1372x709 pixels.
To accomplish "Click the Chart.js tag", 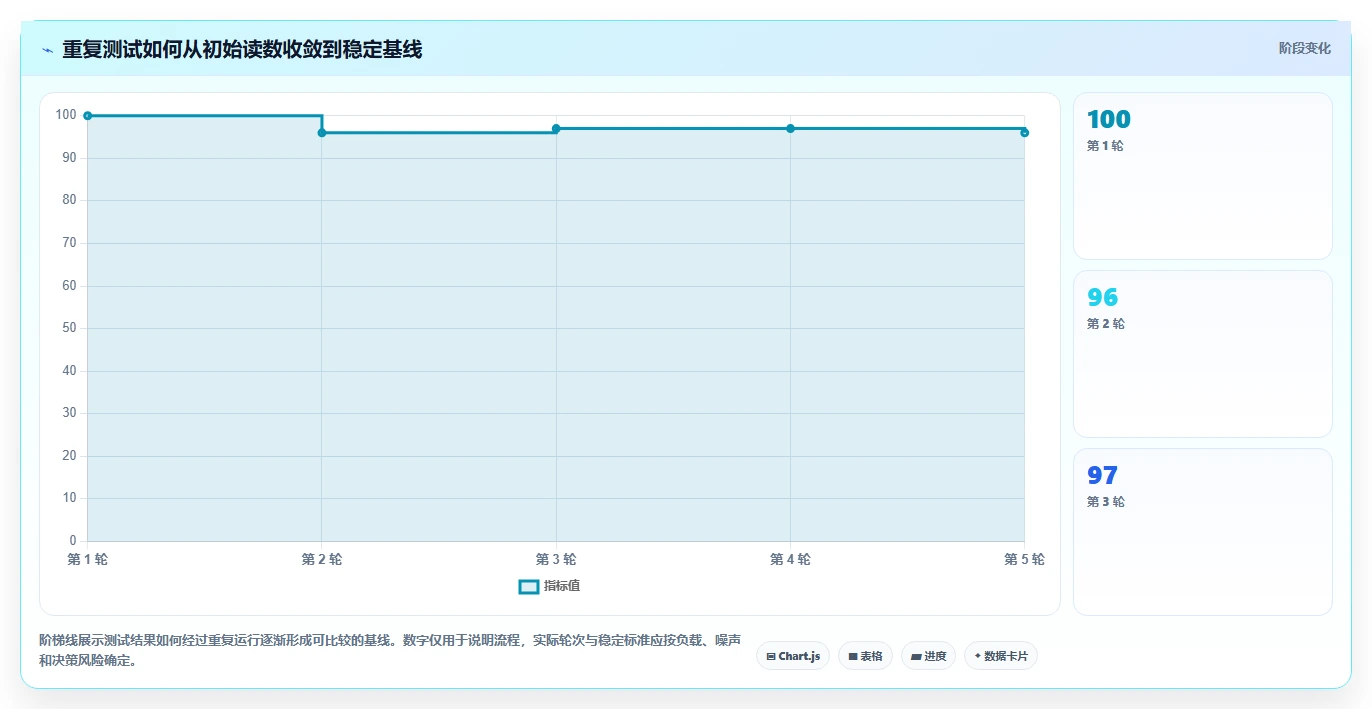I will pos(793,656).
